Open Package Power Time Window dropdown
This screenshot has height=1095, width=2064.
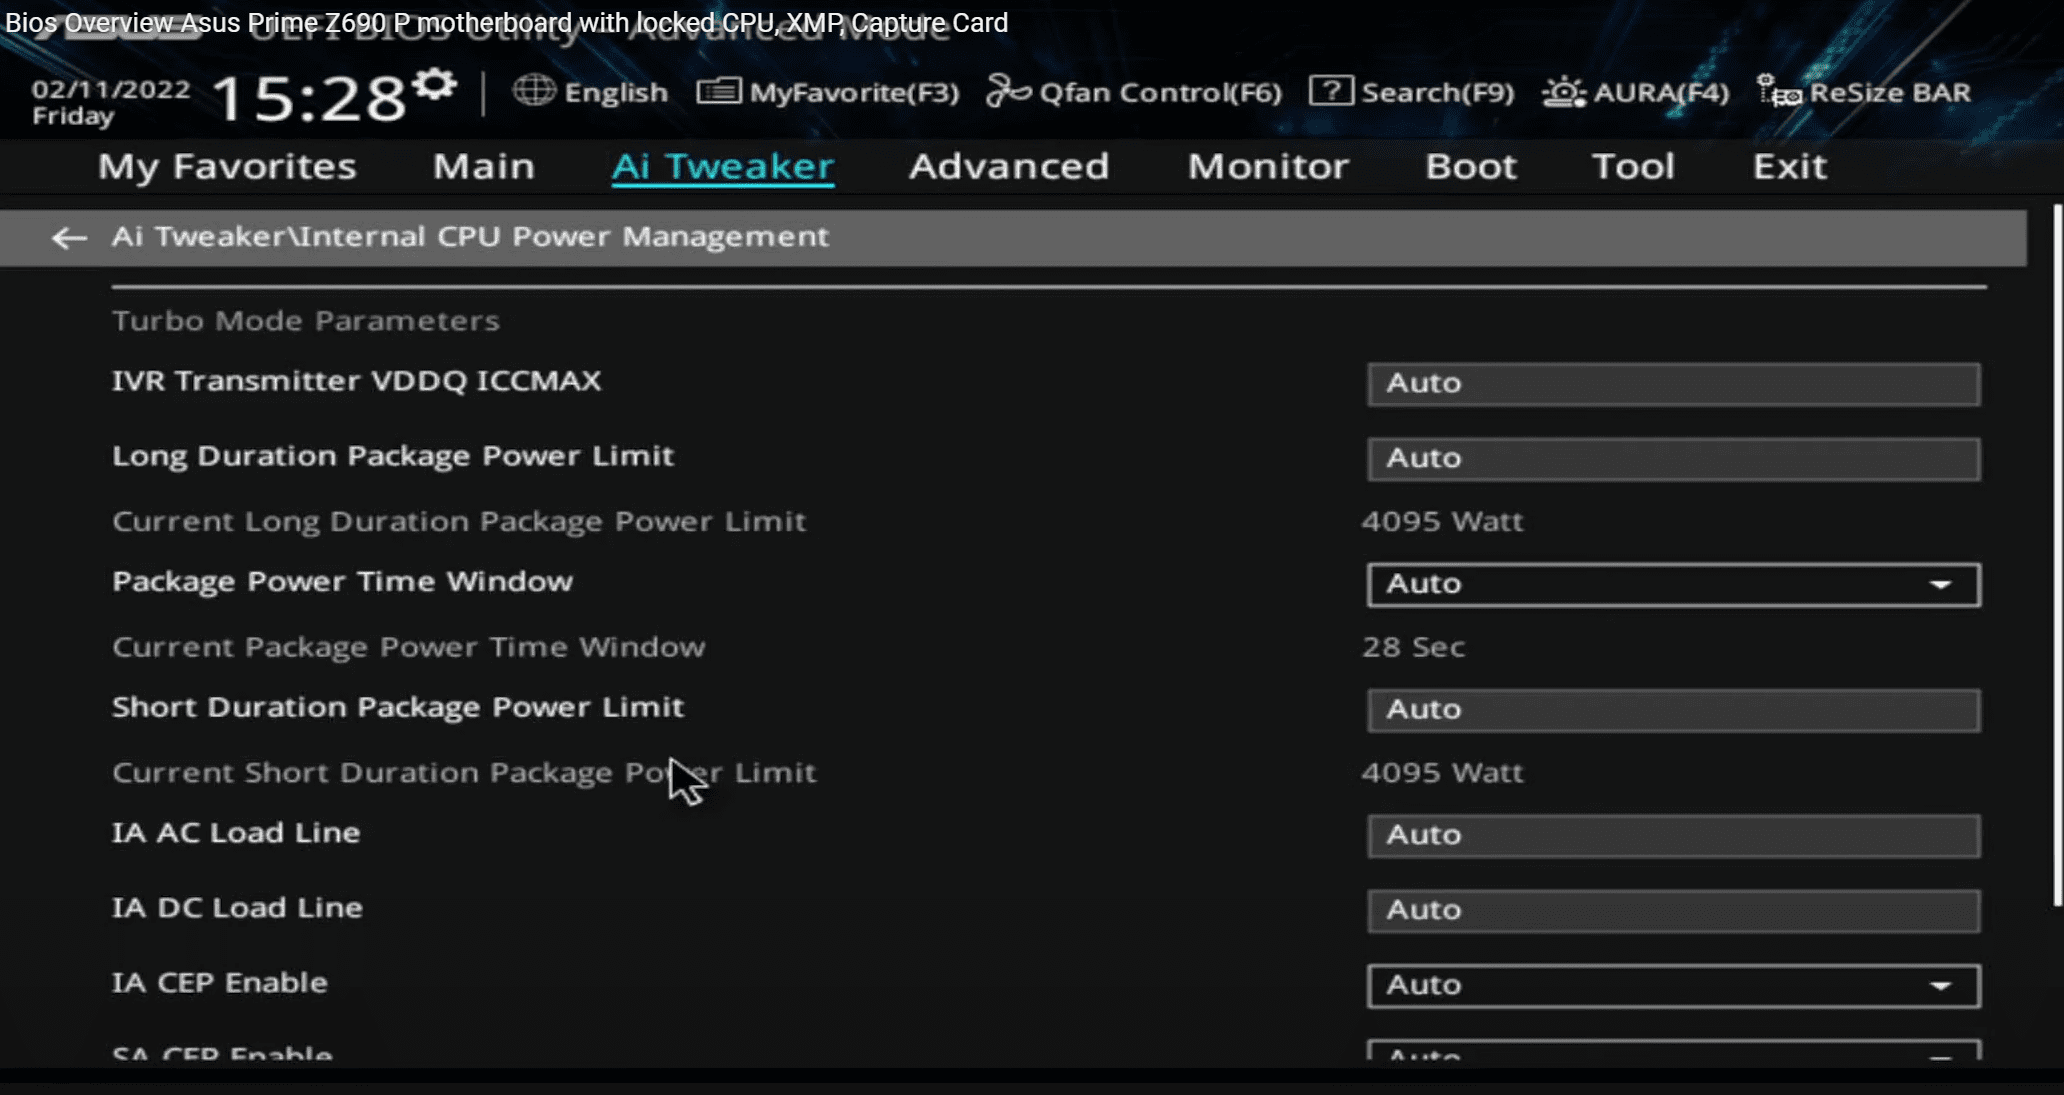tap(1673, 584)
